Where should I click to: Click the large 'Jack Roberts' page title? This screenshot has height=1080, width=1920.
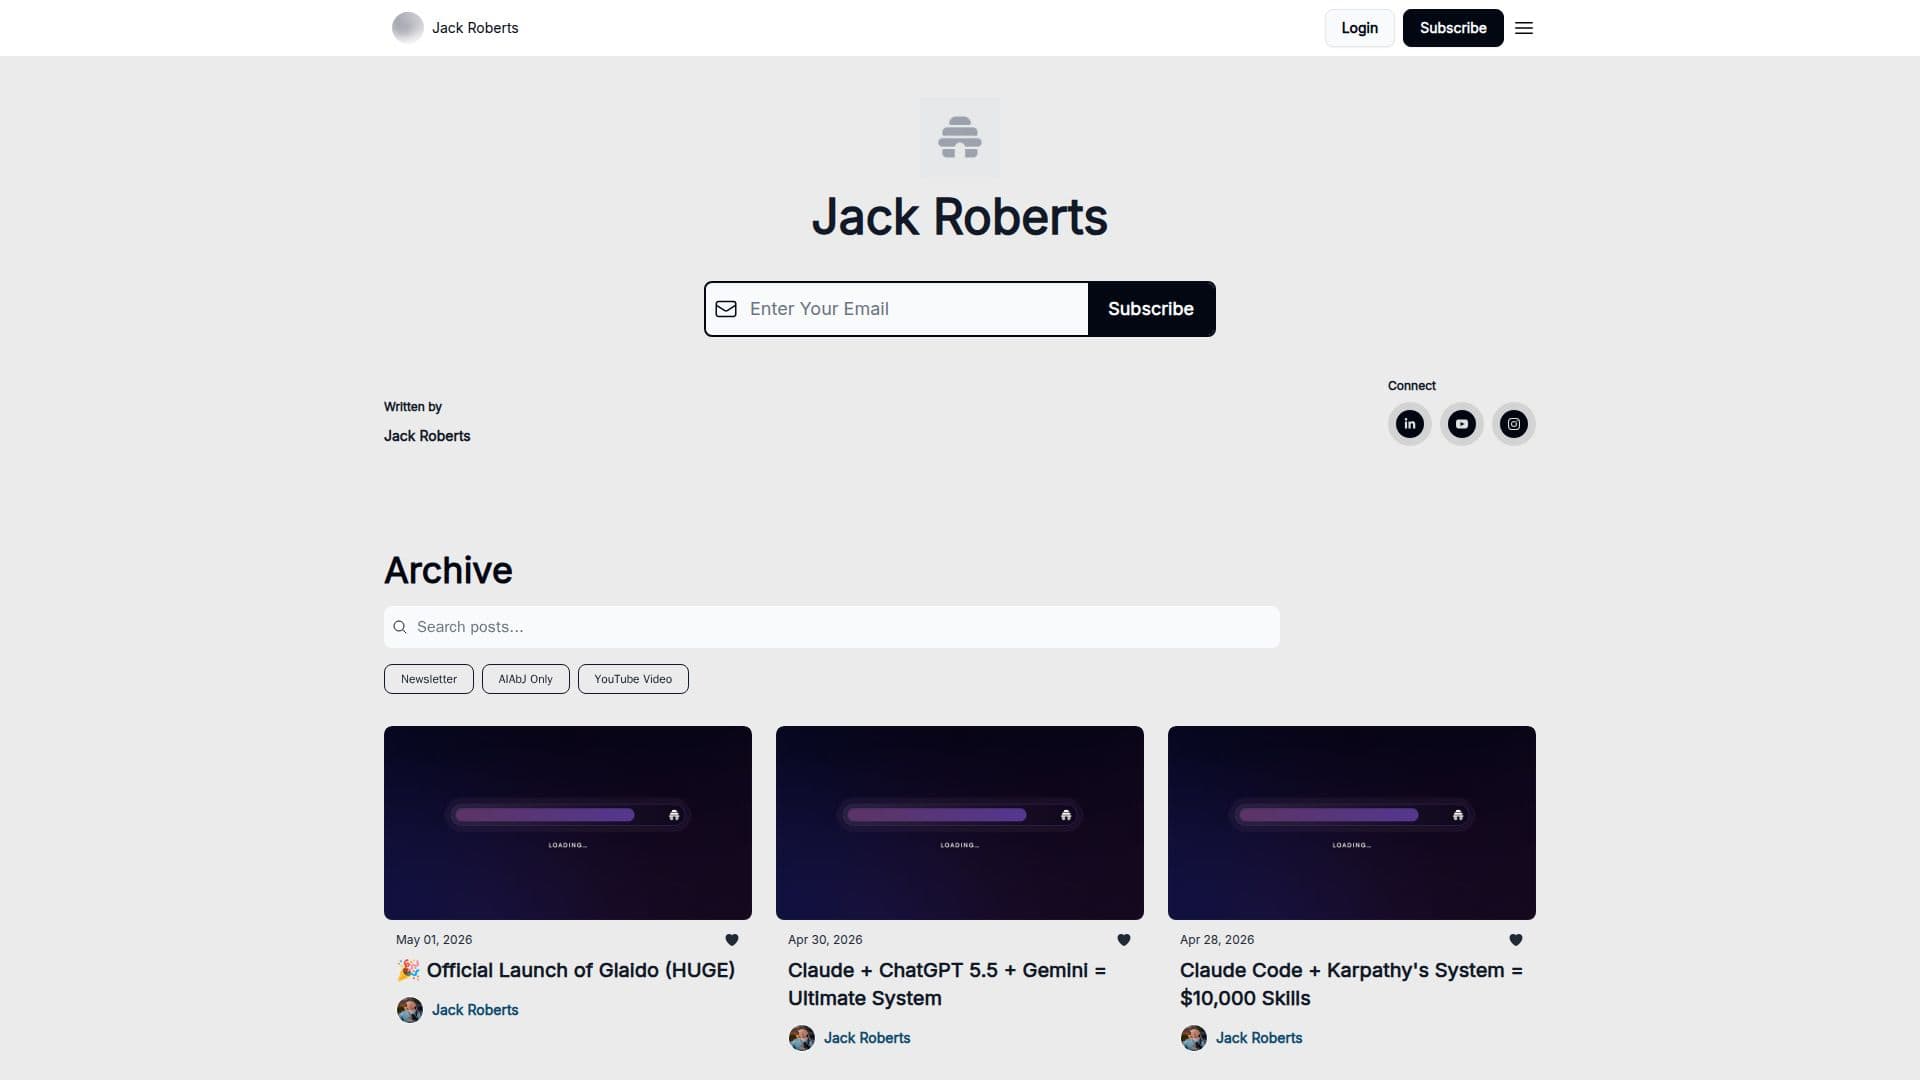(960, 217)
